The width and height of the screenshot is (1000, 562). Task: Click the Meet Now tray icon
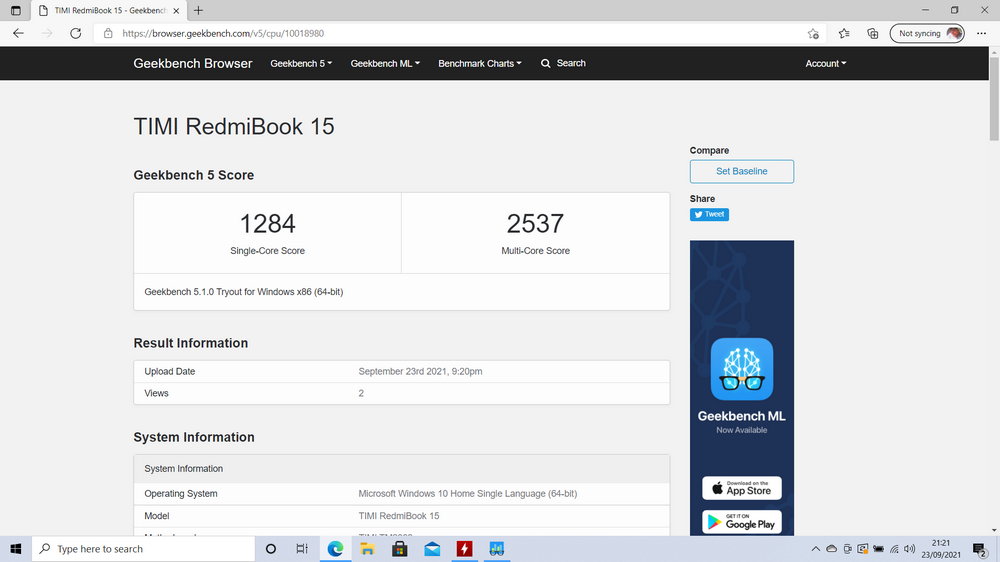pyautogui.click(x=848, y=549)
